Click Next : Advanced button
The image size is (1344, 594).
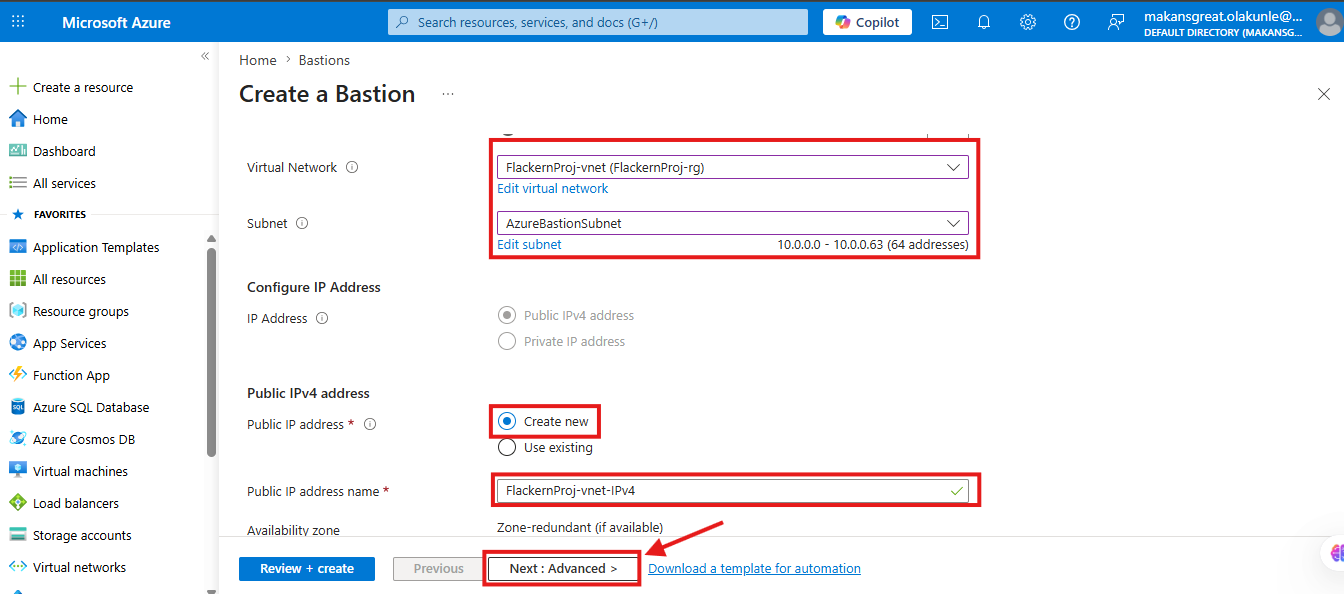click(x=563, y=568)
